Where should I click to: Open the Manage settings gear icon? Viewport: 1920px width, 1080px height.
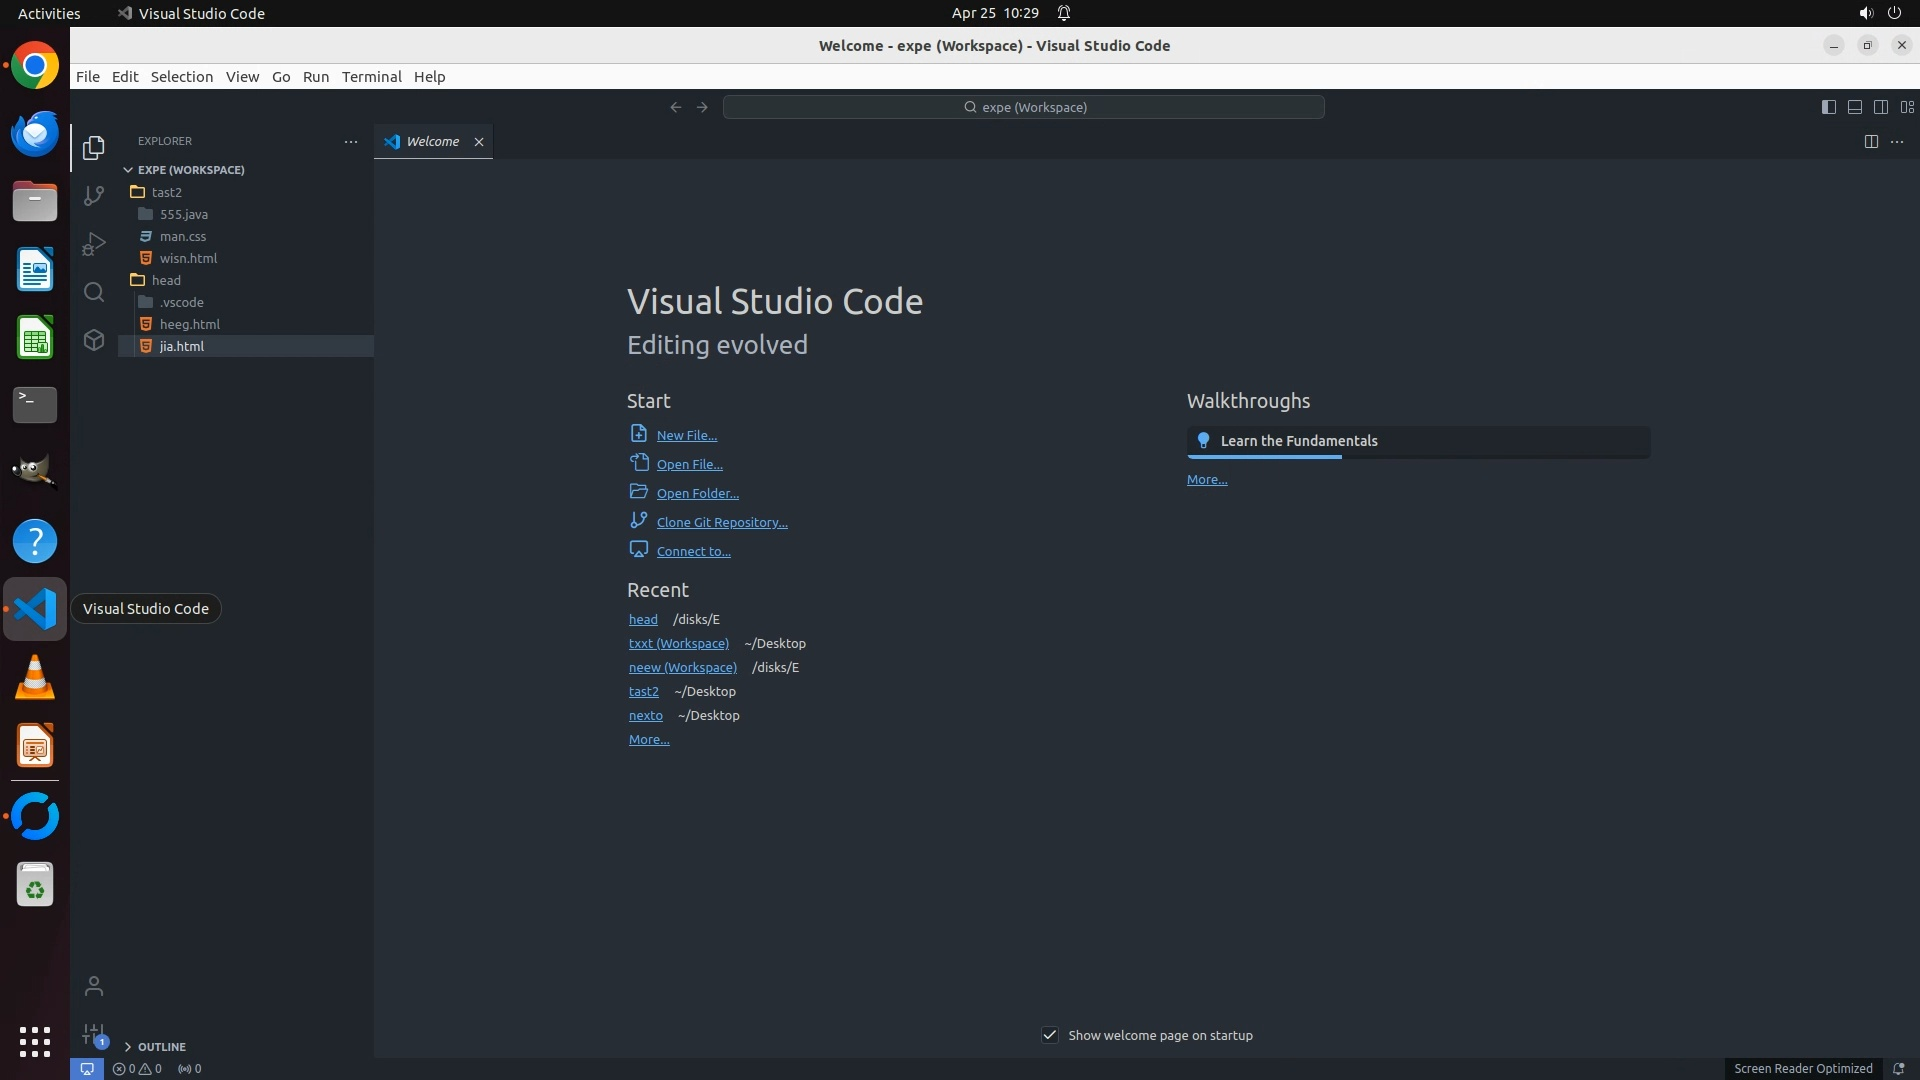click(x=94, y=1034)
